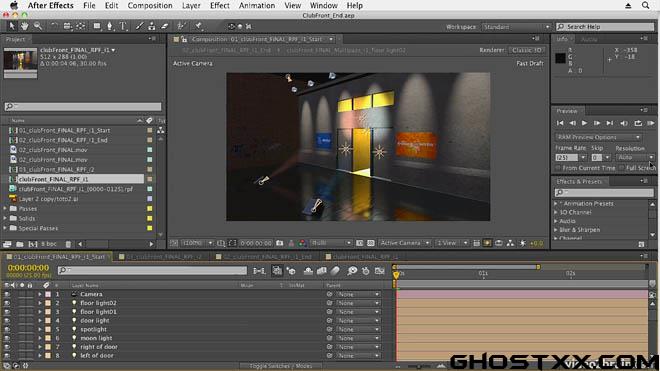This screenshot has height=371, width=660.
Task: Toggle motion blur switch in timeline
Action: pos(335,271)
